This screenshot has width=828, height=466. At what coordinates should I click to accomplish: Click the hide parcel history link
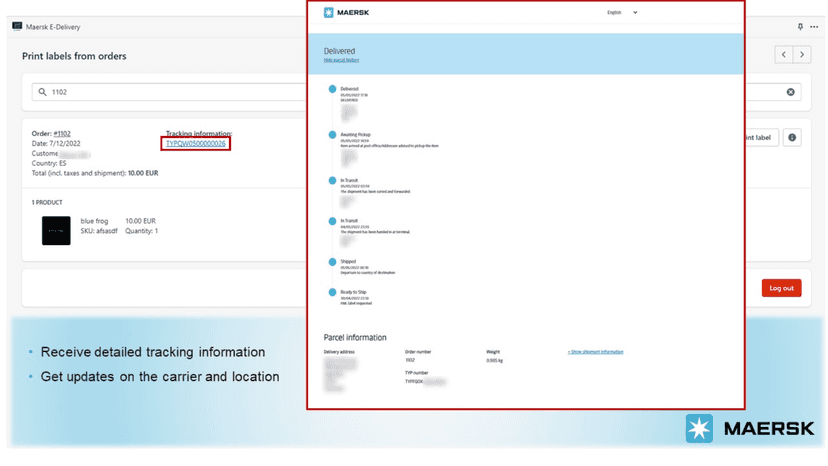point(341,60)
